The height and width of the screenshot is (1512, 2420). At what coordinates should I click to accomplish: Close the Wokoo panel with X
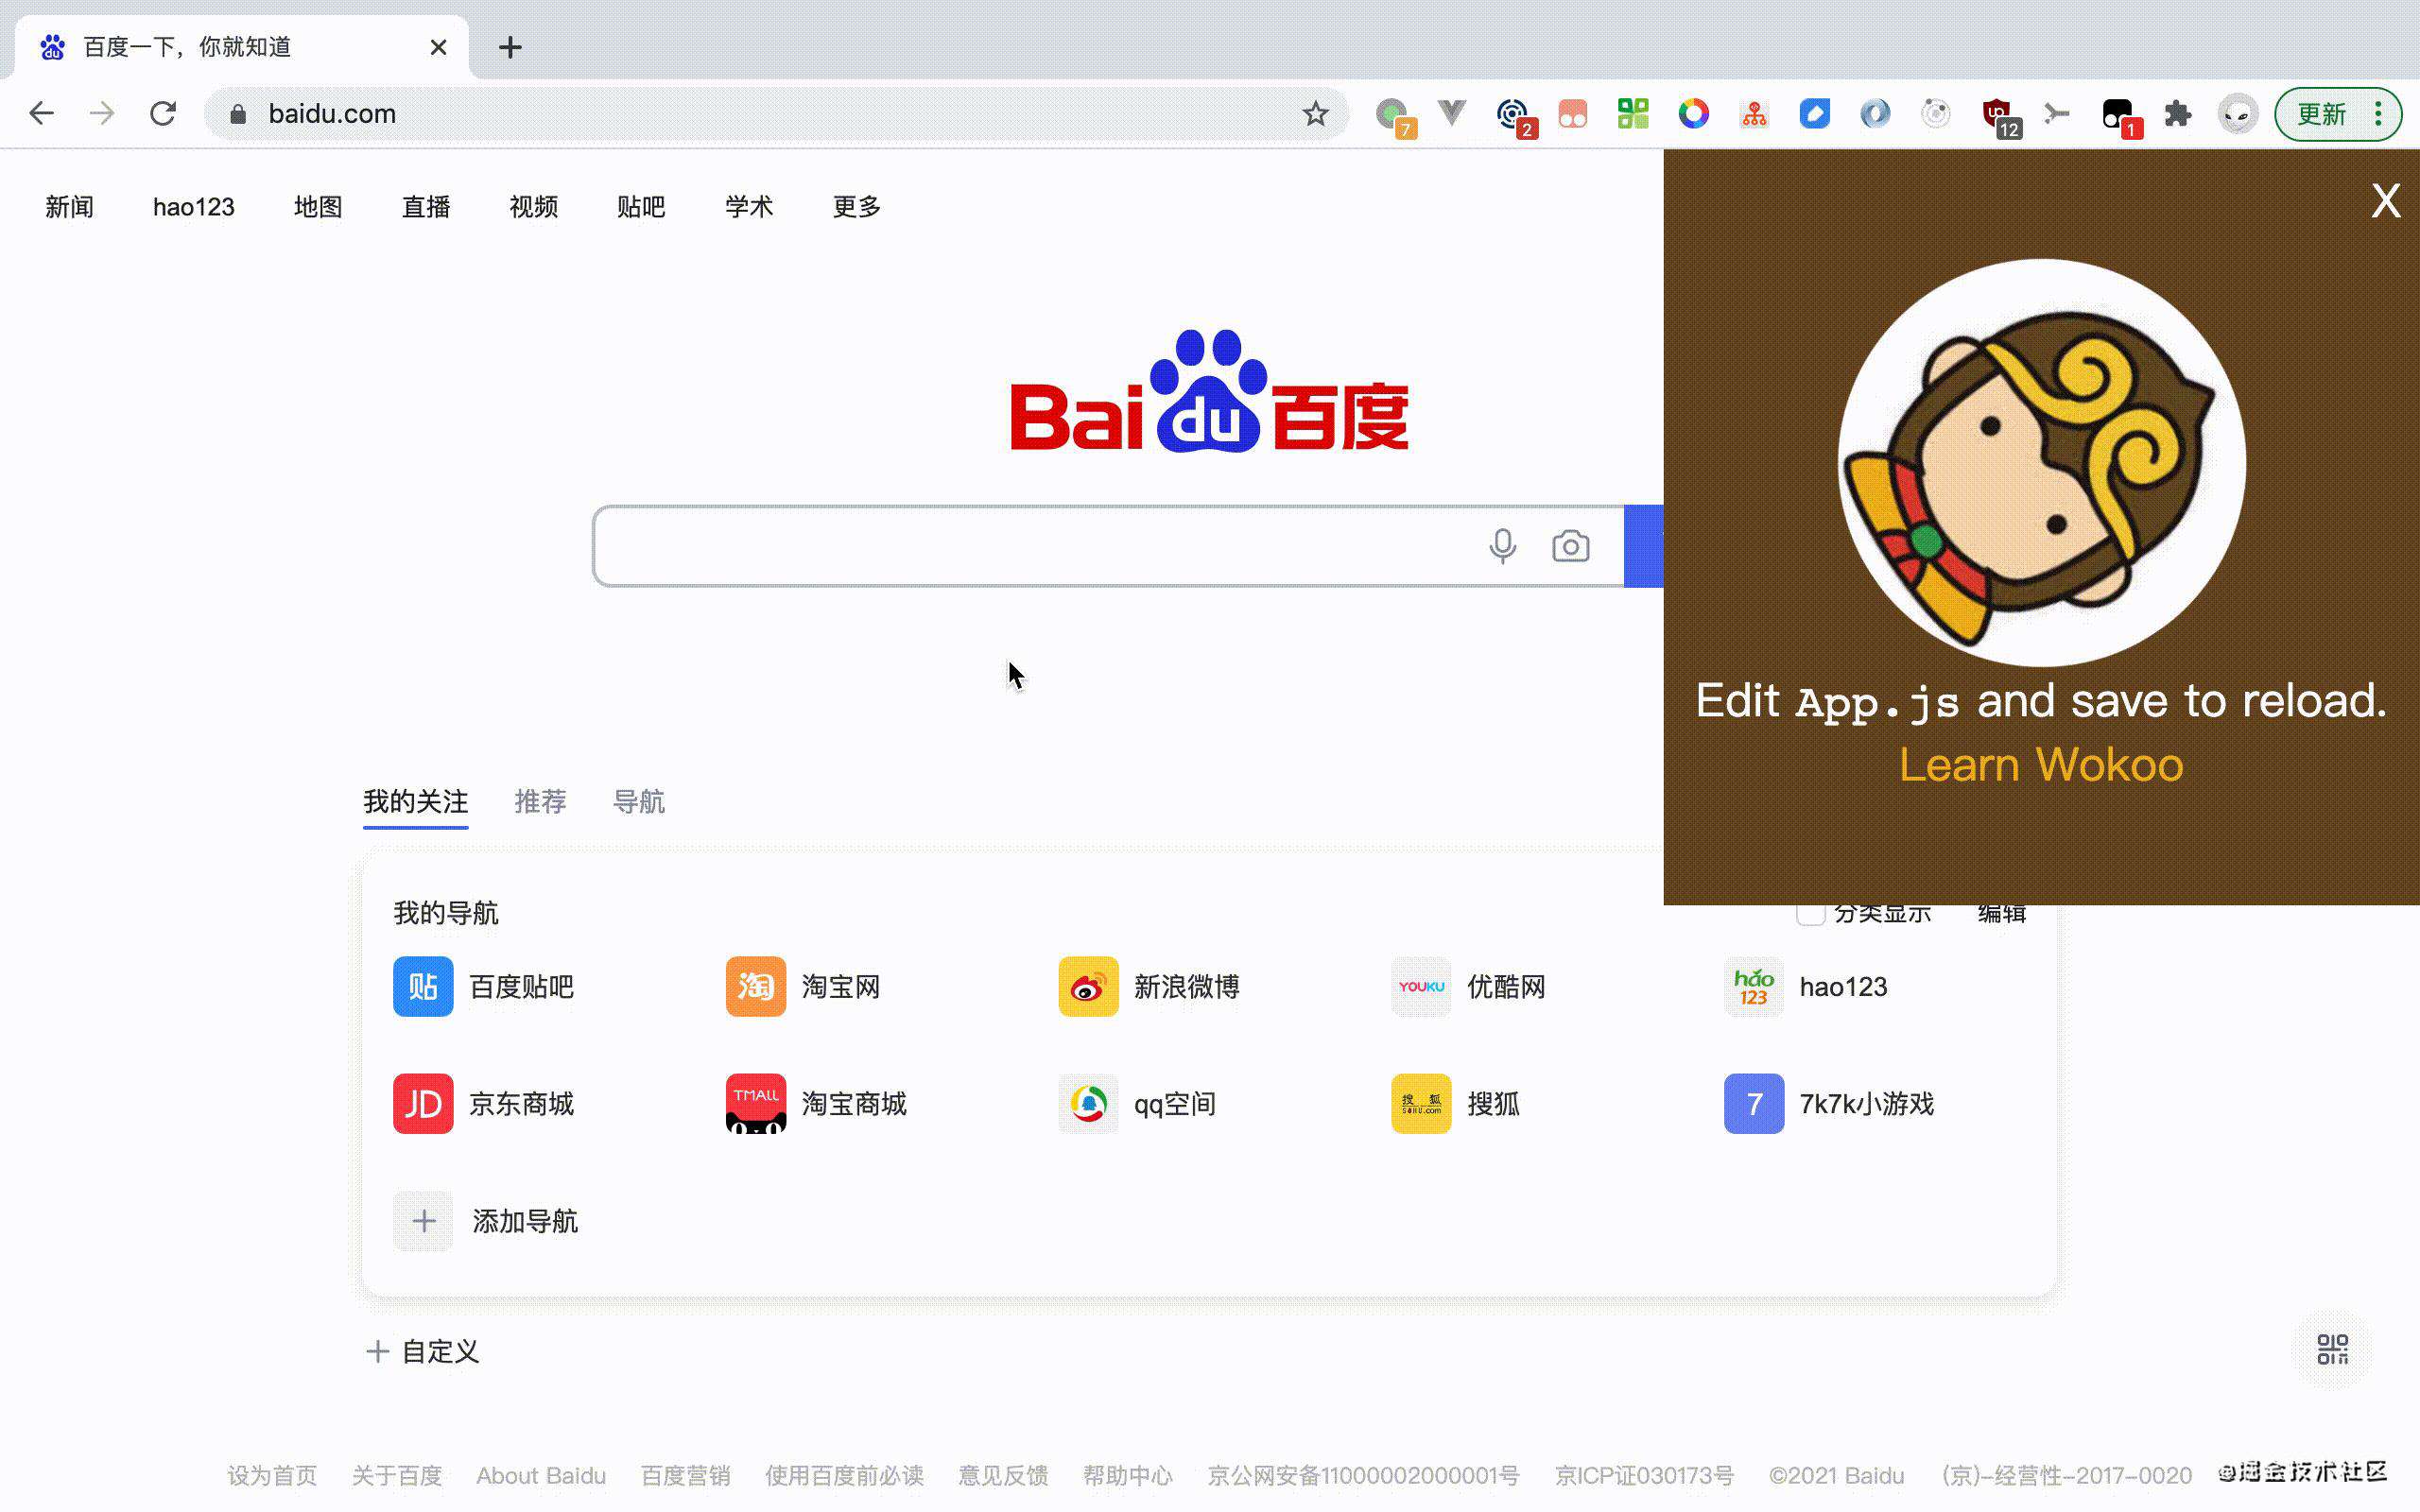2385,201
